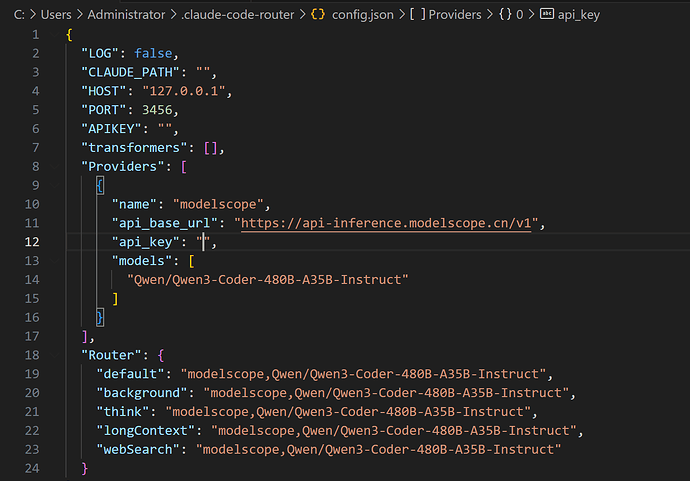Click the webSearch model value on line 23
This screenshot has width=690, height=481.
click(378, 449)
